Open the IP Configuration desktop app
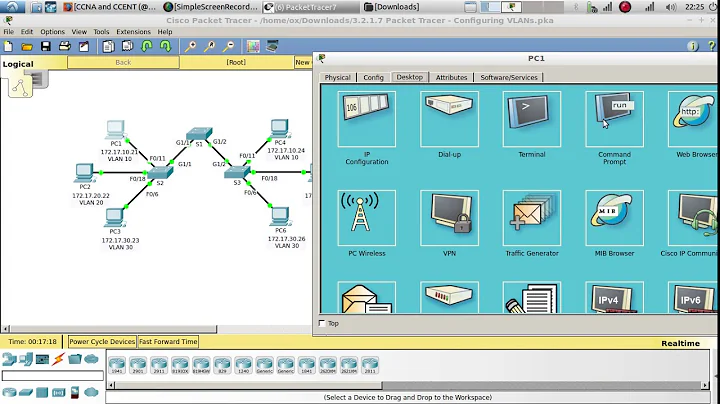The image size is (720, 404). pyautogui.click(x=366, y=119)
